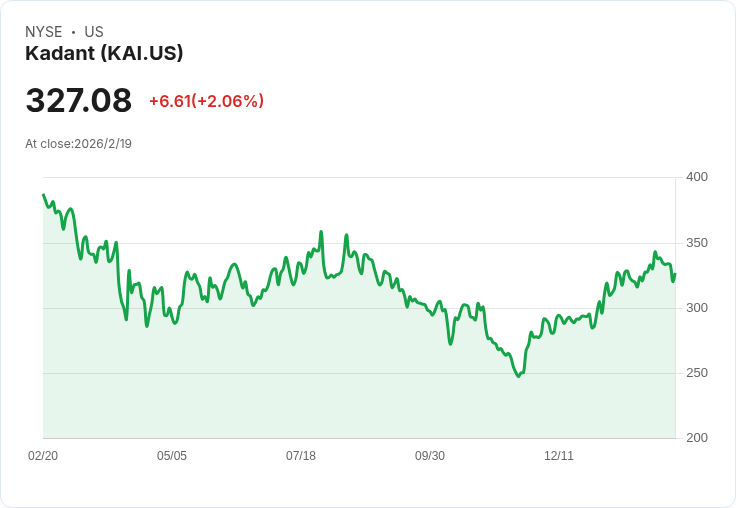Click the 300 y-axis value label
Viewport: 736px width, 508px height.
(697, 308)
